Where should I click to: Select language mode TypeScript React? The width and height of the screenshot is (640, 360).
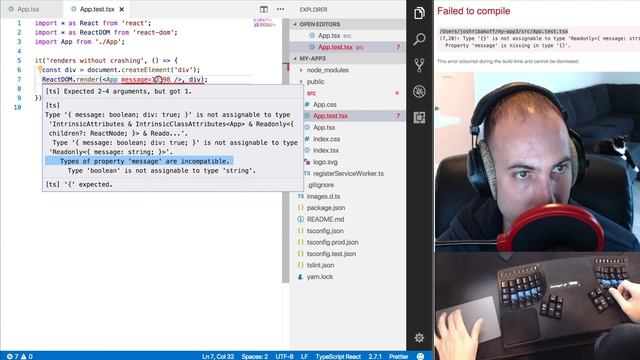pos(338,356)
